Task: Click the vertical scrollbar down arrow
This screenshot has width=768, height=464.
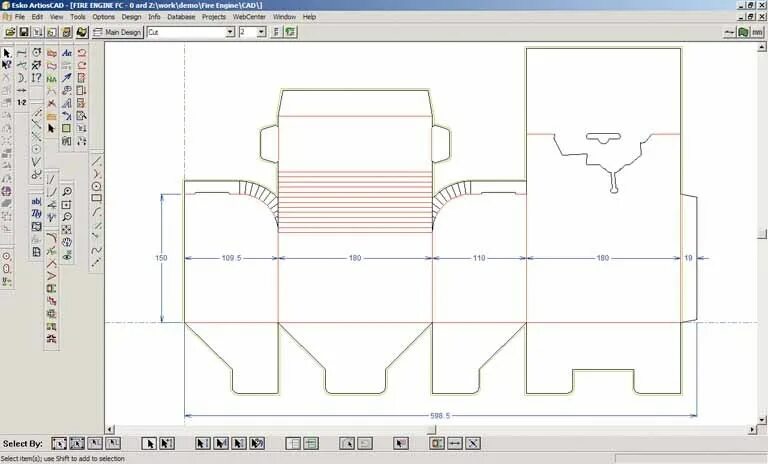Action: 762,420
